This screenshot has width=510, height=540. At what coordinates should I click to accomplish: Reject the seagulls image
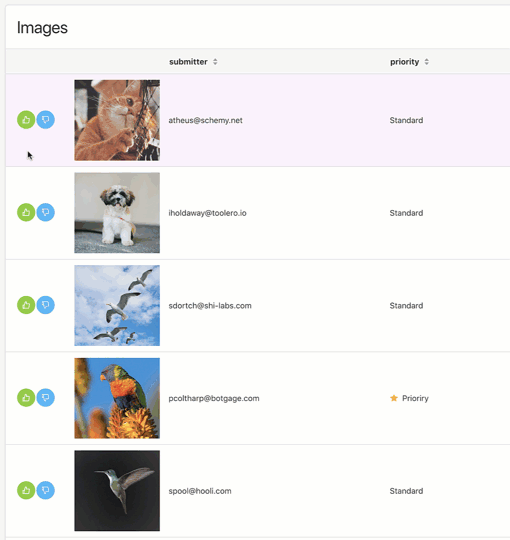coord(45,305)
